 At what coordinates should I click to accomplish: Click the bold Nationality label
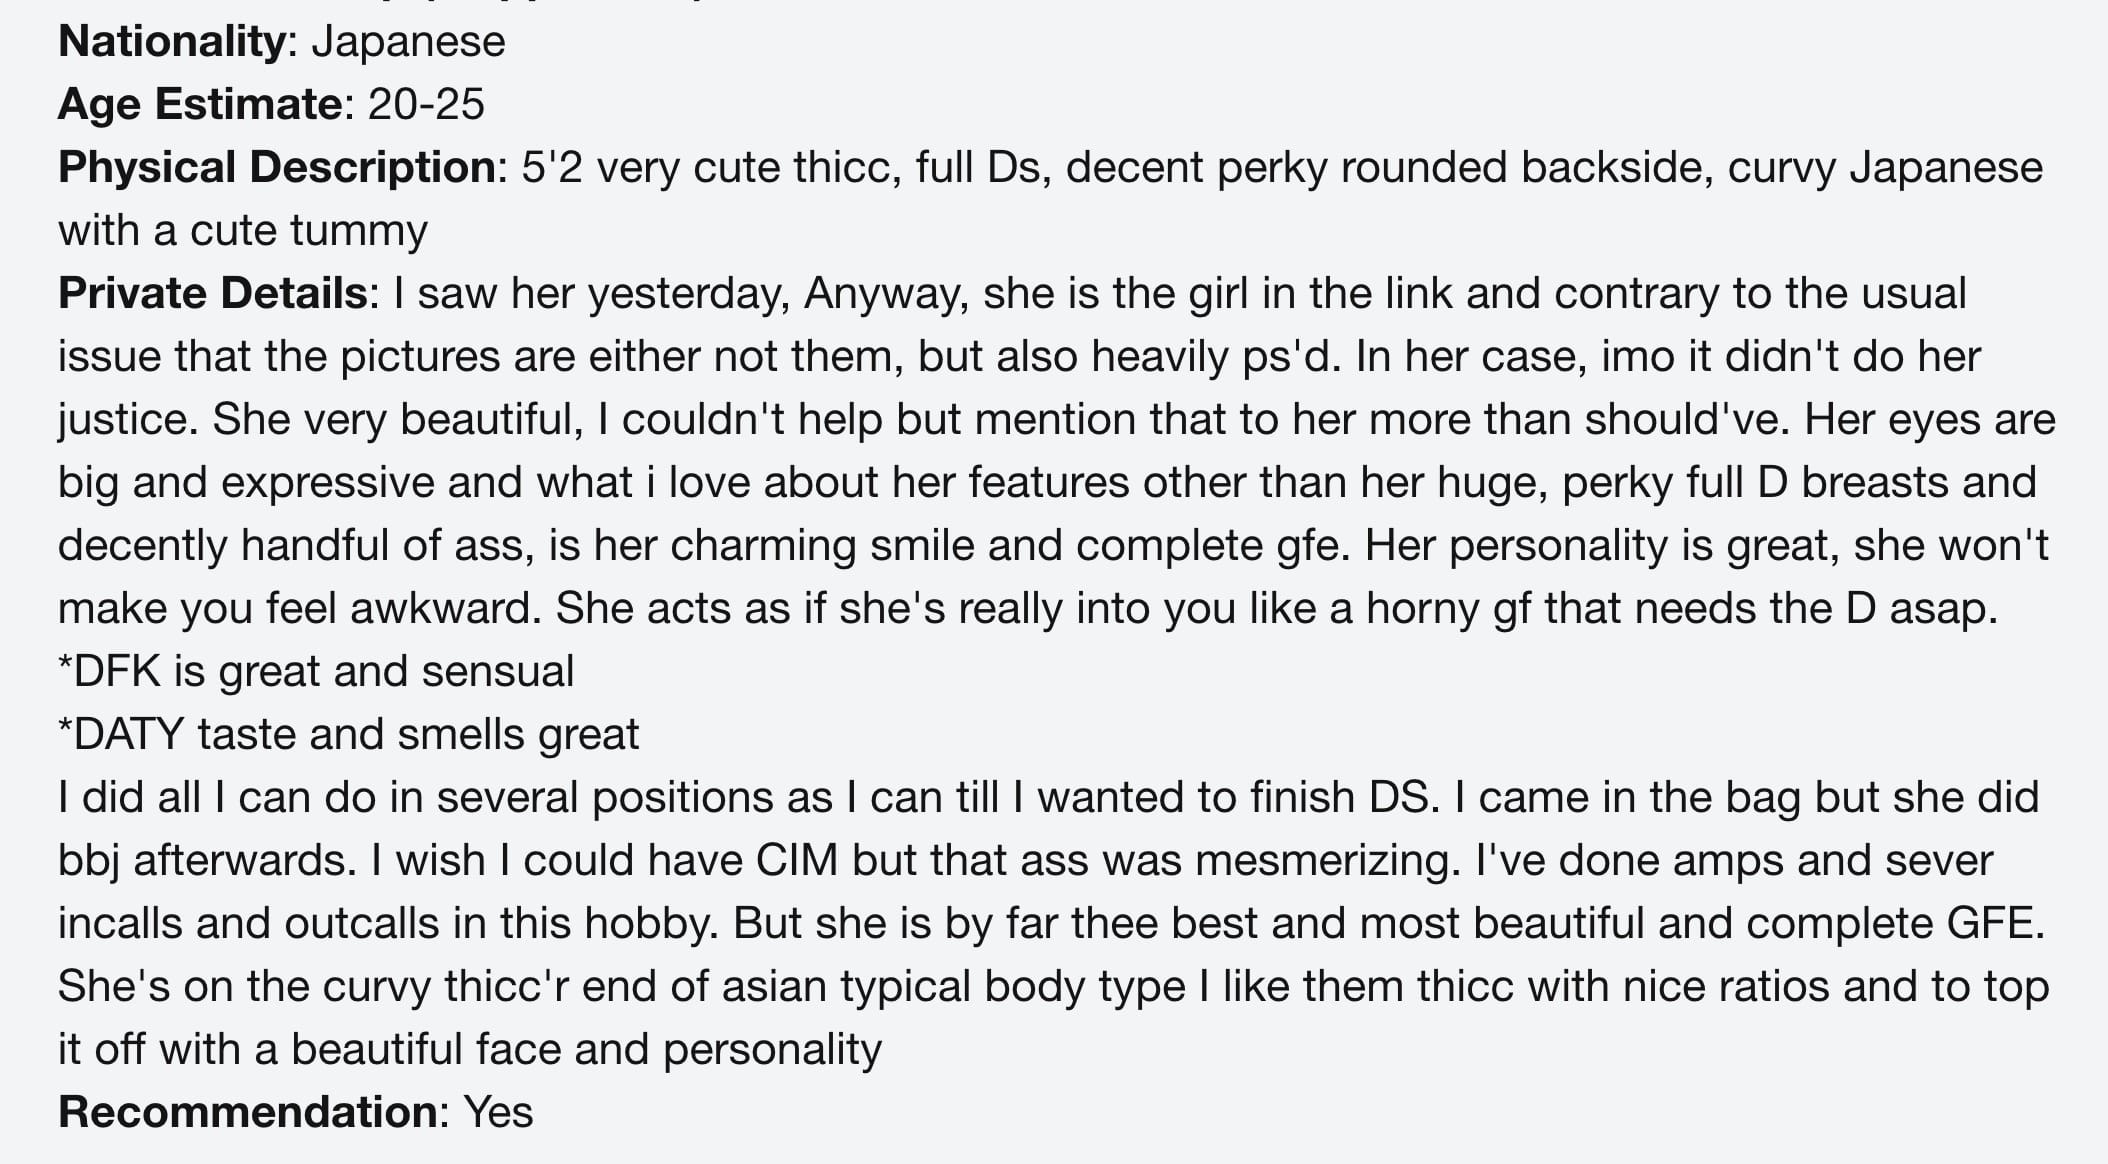coord(172,42)
